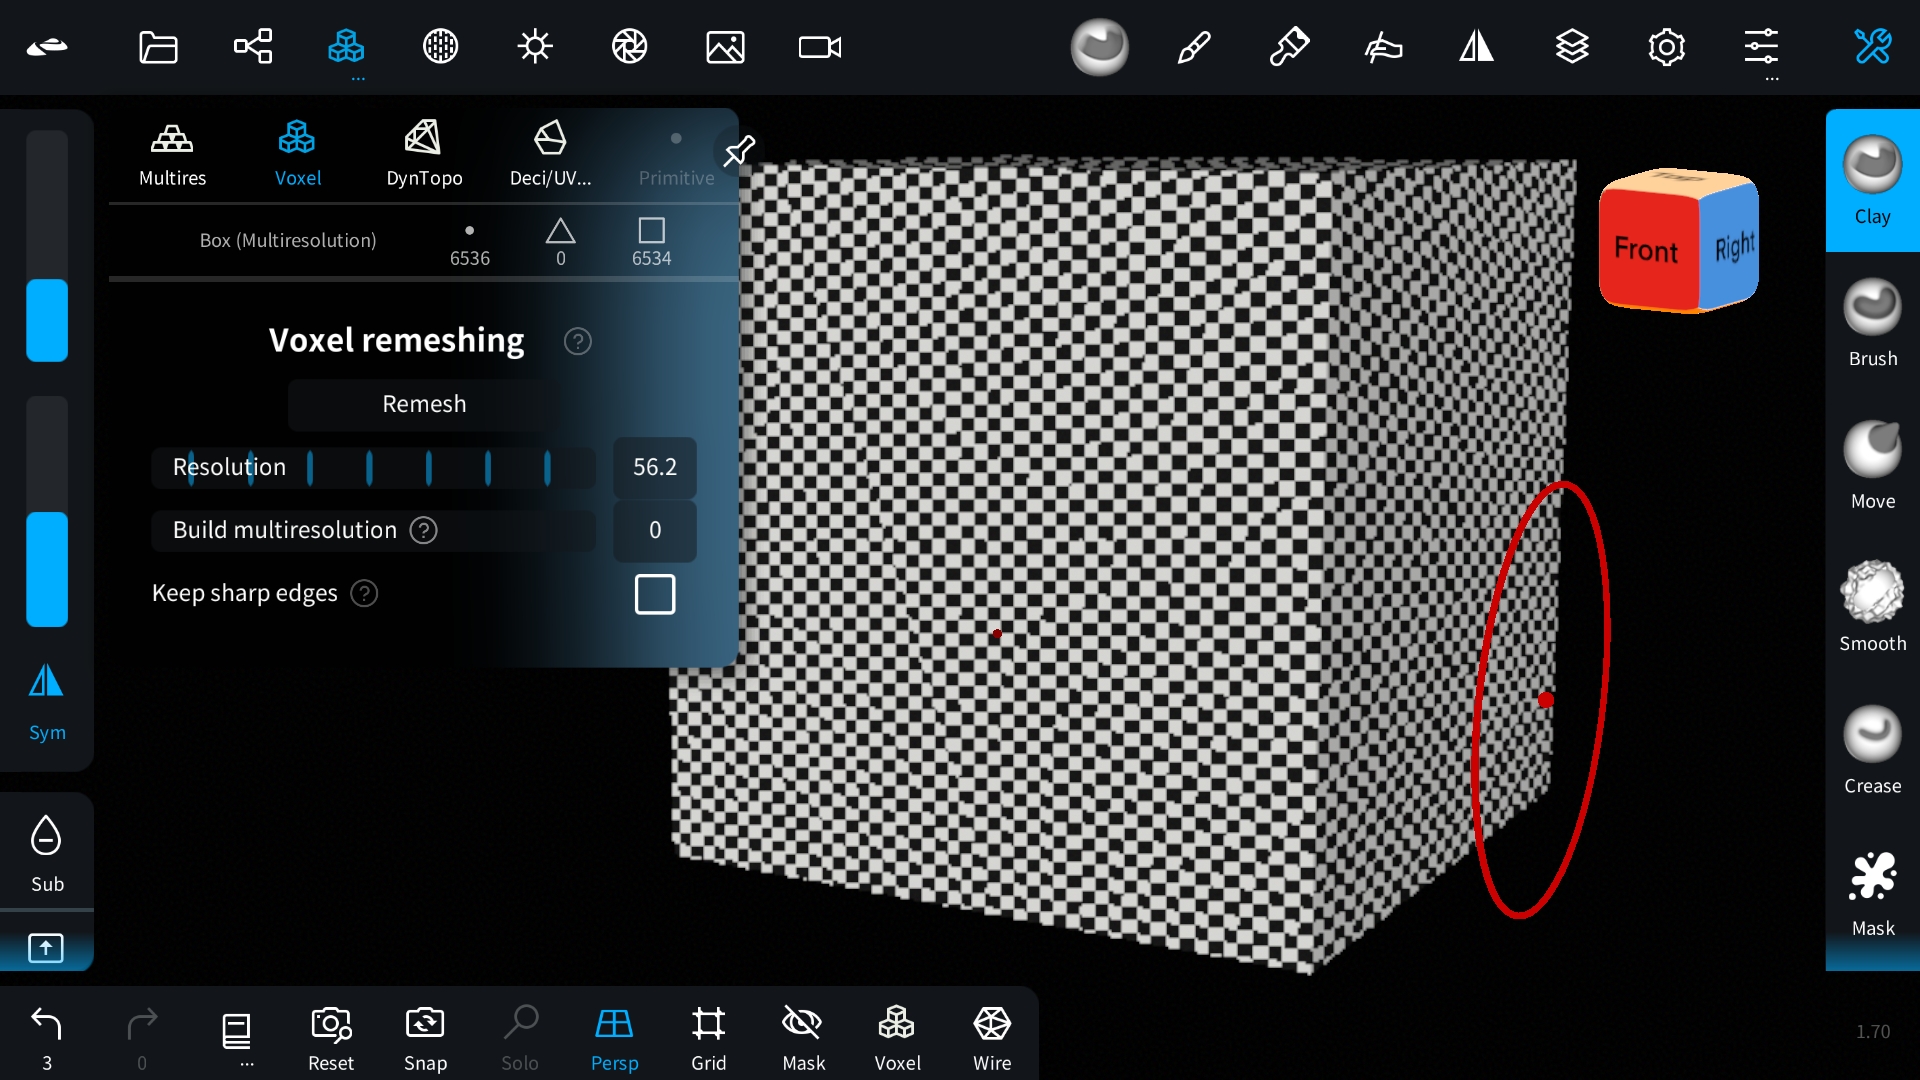This screenshot has height=1080, width=1920.
Task: Adjust the Resolution slider
Action: coord(373,467)
